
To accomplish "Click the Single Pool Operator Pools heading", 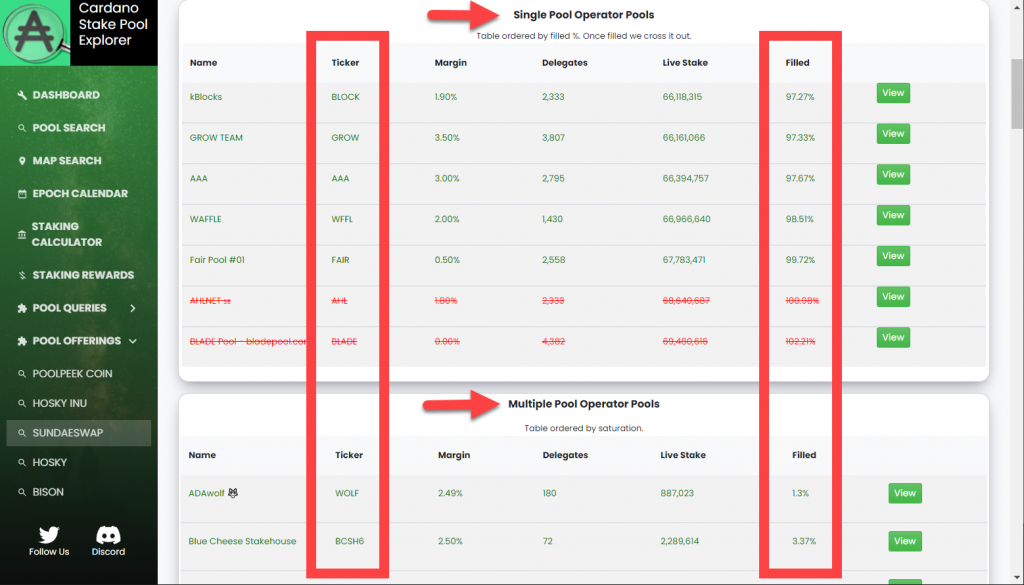I will click(584, 15).
